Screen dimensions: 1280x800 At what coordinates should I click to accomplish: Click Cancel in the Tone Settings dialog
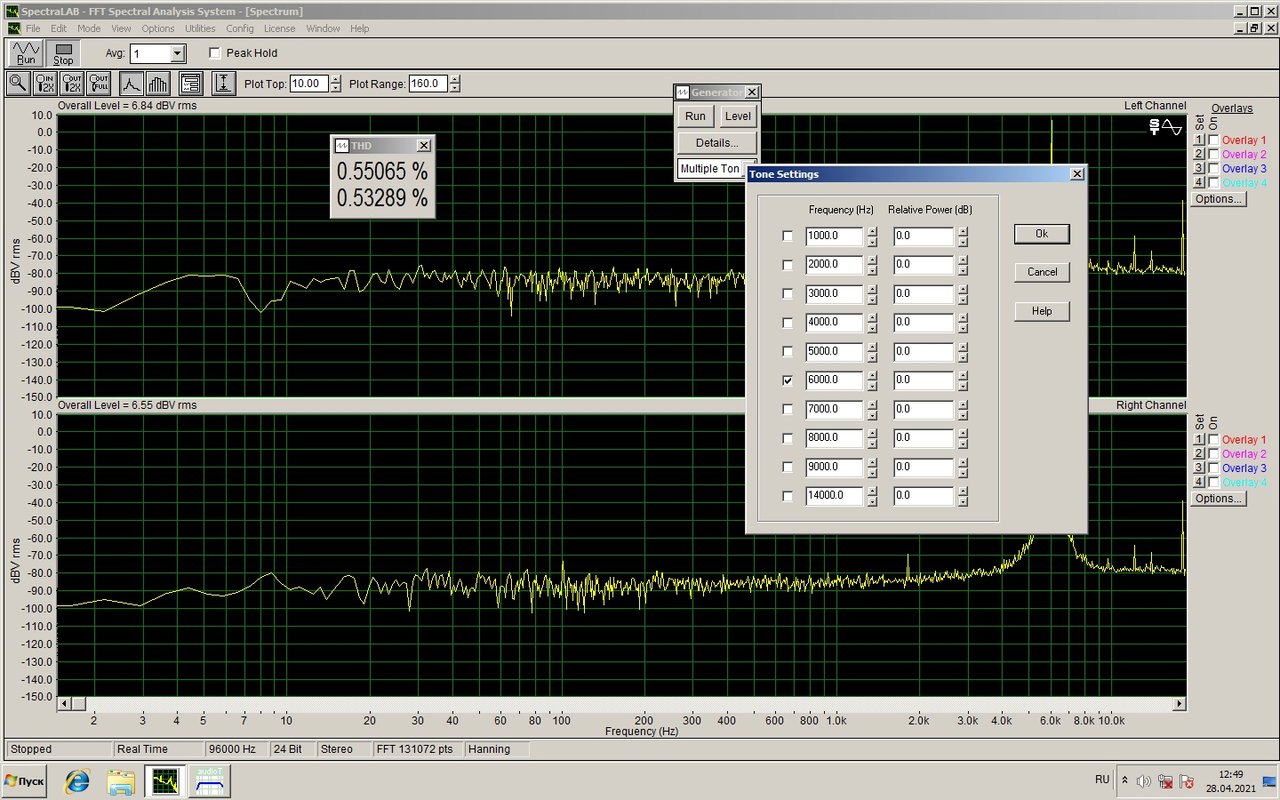coord(1042,272)
